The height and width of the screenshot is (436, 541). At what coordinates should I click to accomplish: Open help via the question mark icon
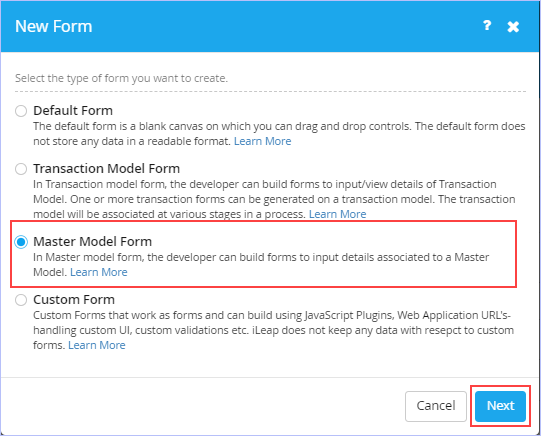pyautogui.click(x=487, y=26)
